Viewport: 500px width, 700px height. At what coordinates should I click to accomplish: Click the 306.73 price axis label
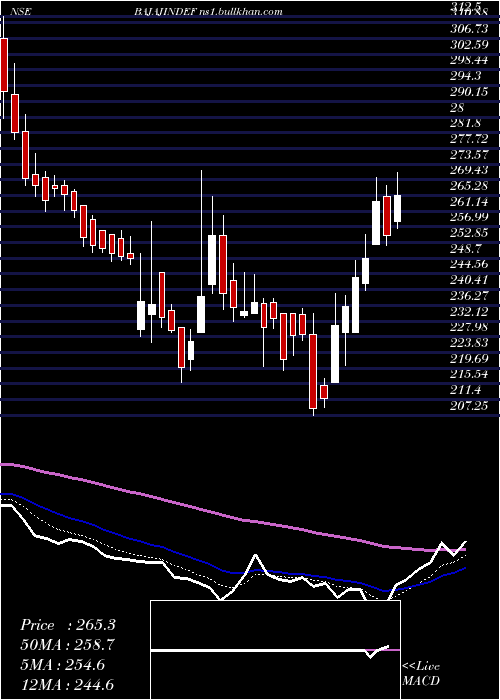[471, 29]
